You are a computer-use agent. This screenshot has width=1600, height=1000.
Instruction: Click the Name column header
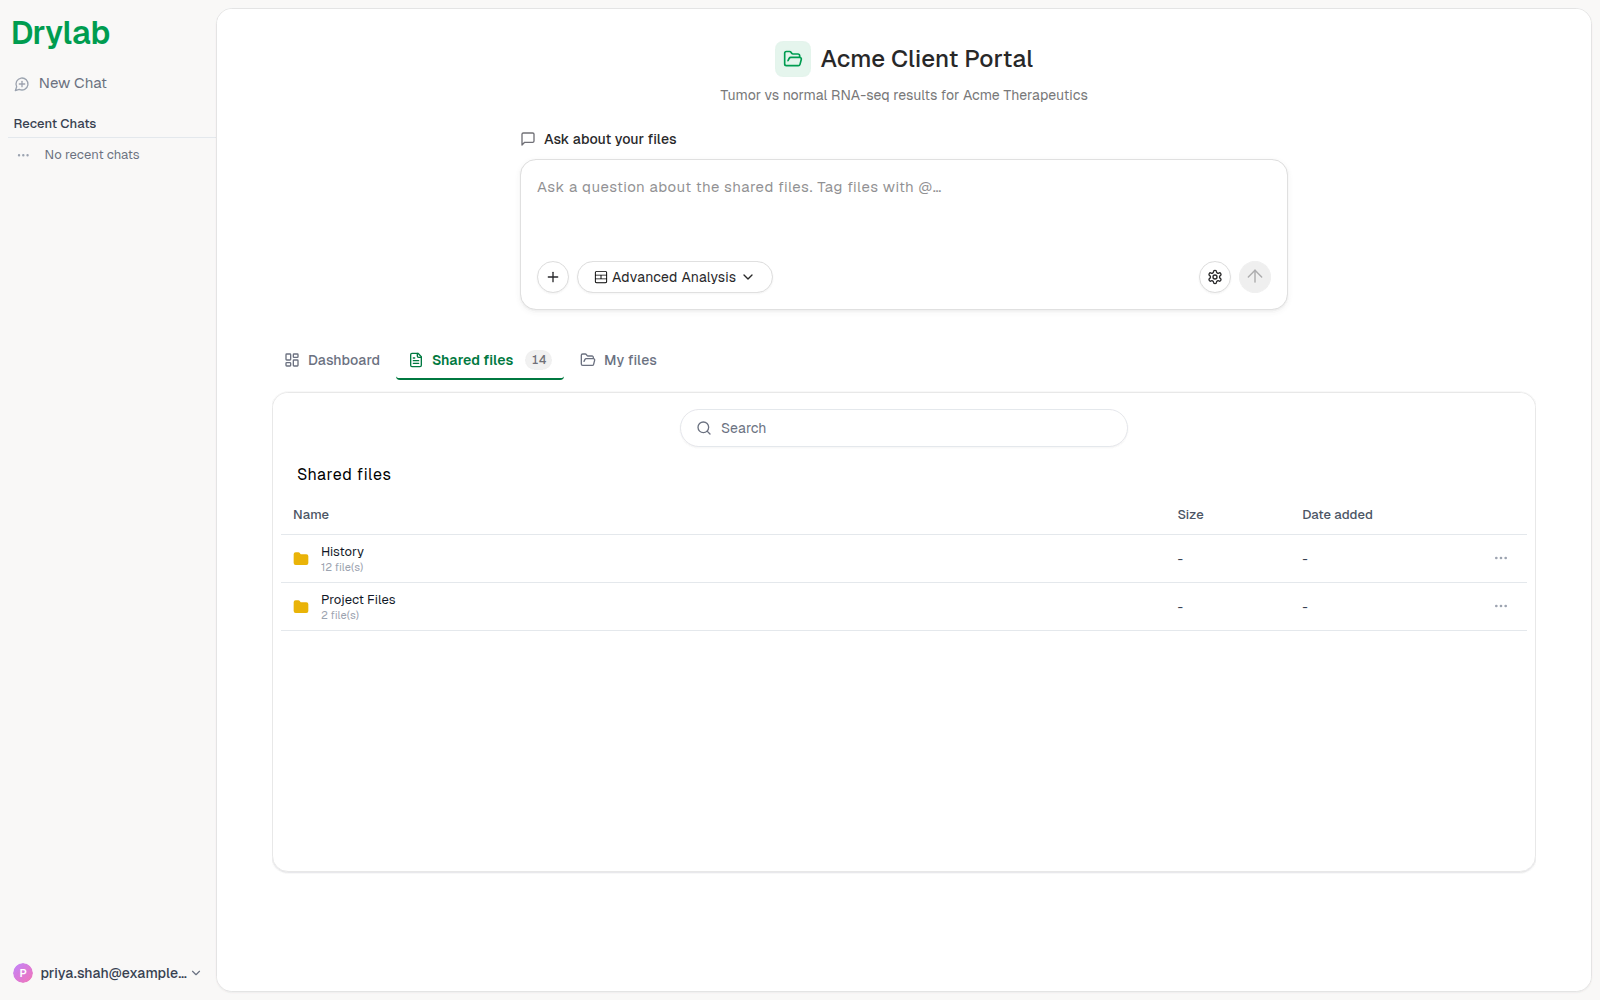pos(311,515)
